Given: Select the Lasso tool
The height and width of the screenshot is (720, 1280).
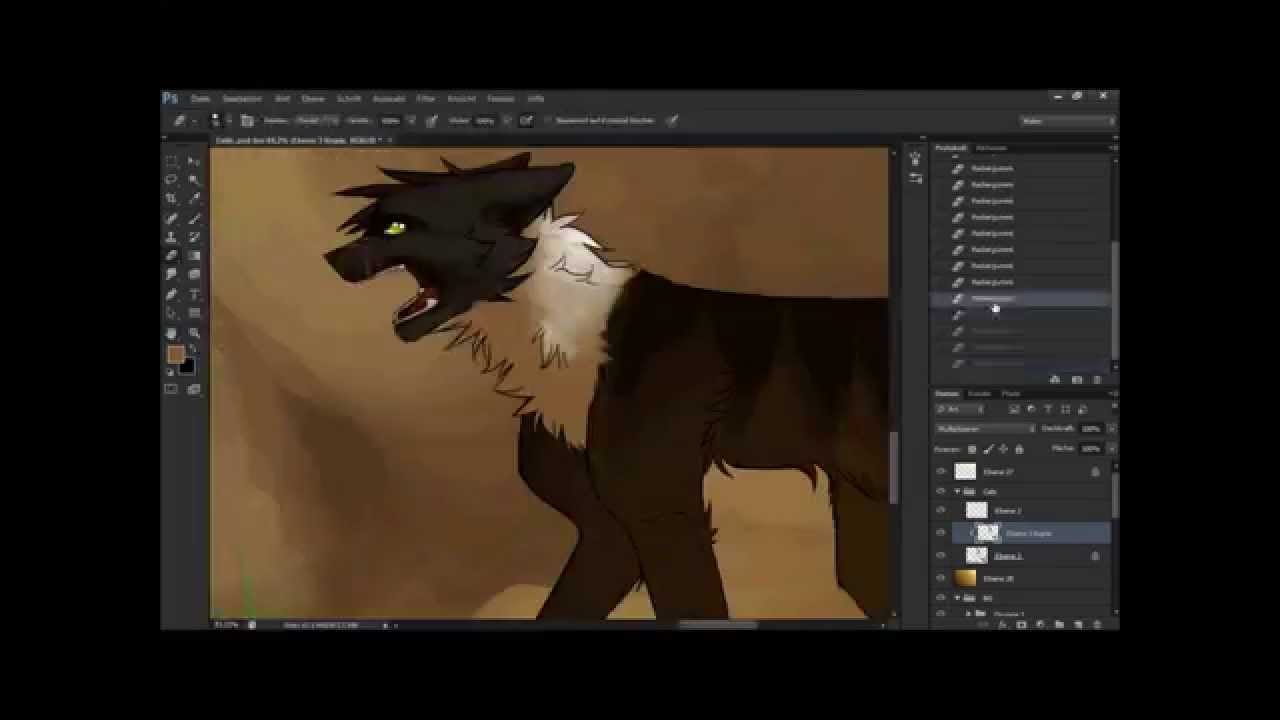Looking at the screenshot, I should pos(172,180).
